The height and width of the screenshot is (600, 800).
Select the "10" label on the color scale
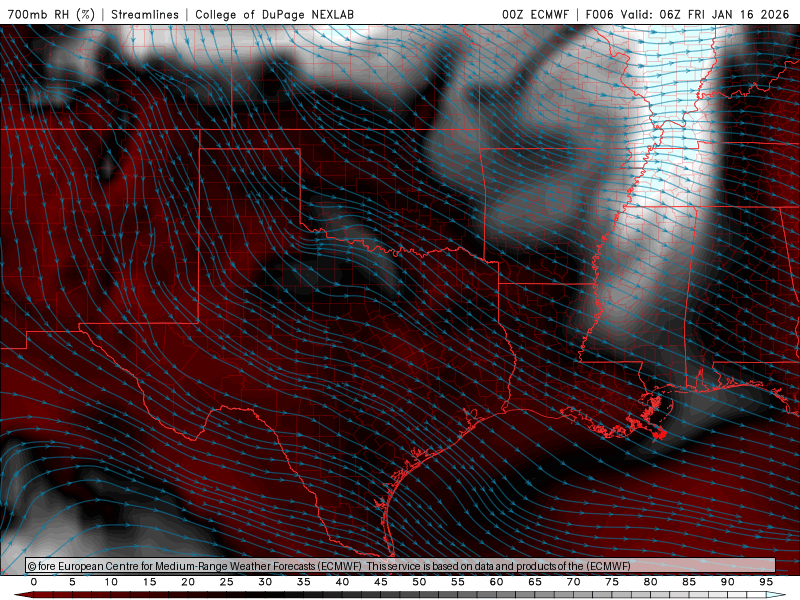[x=111, y=582]
